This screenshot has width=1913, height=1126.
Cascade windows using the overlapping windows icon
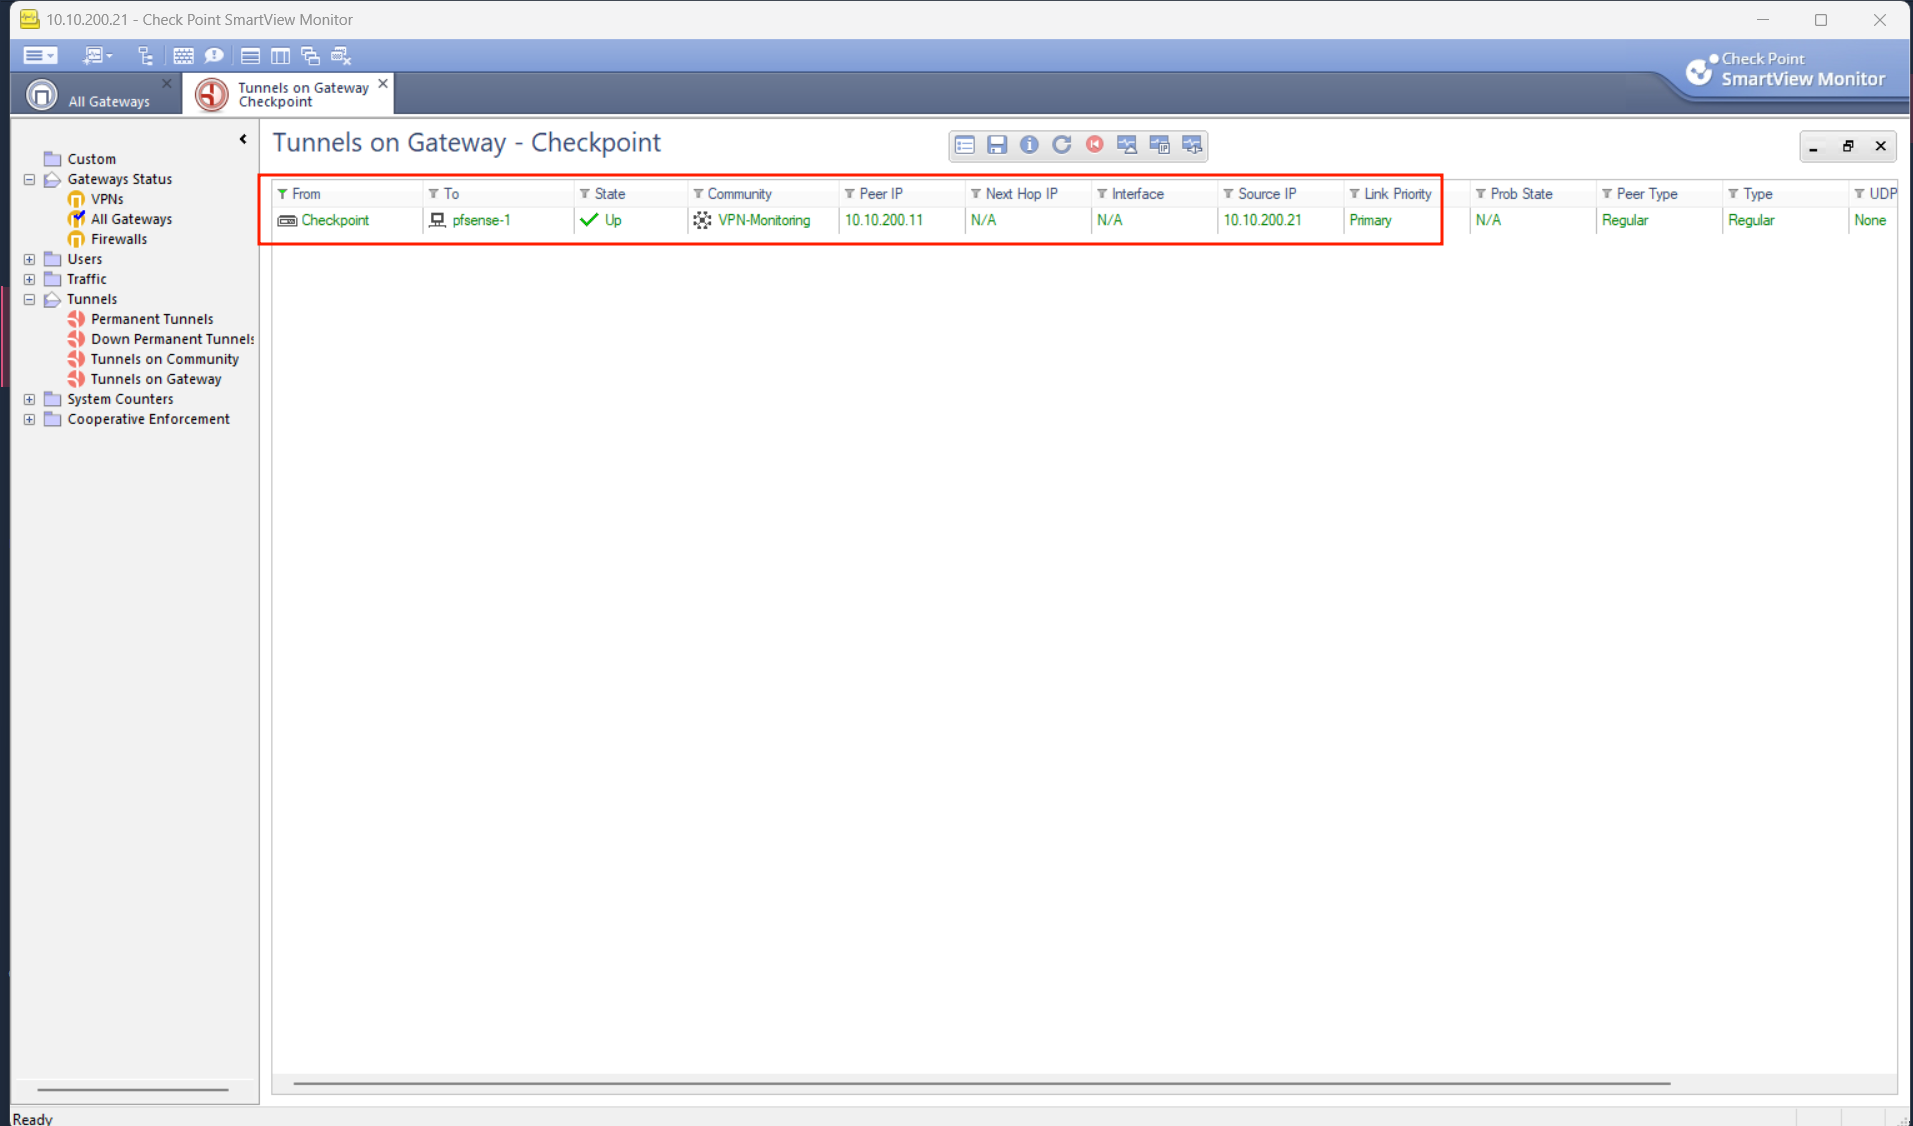coord(311,56)
